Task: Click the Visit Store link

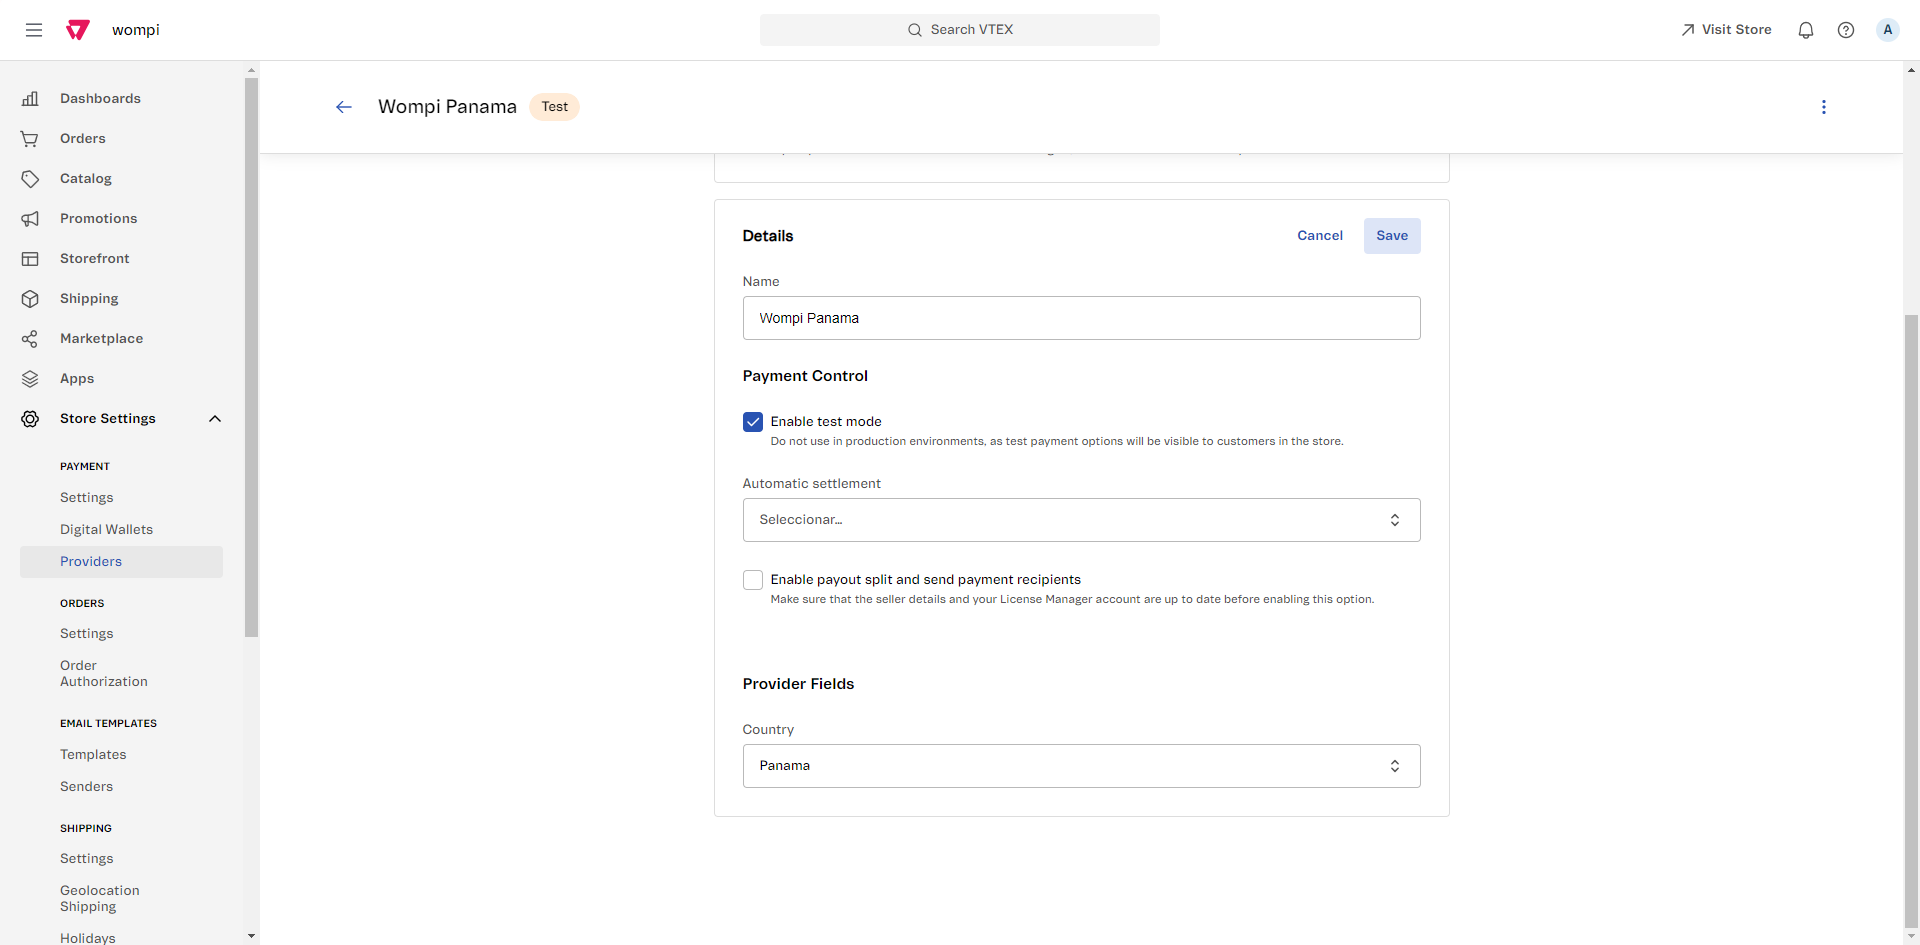Action: click(x=1726, y=30)
